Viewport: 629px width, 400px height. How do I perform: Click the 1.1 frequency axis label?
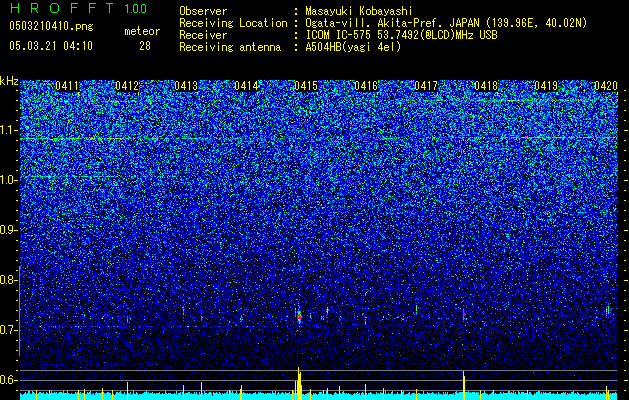[8, 130]
